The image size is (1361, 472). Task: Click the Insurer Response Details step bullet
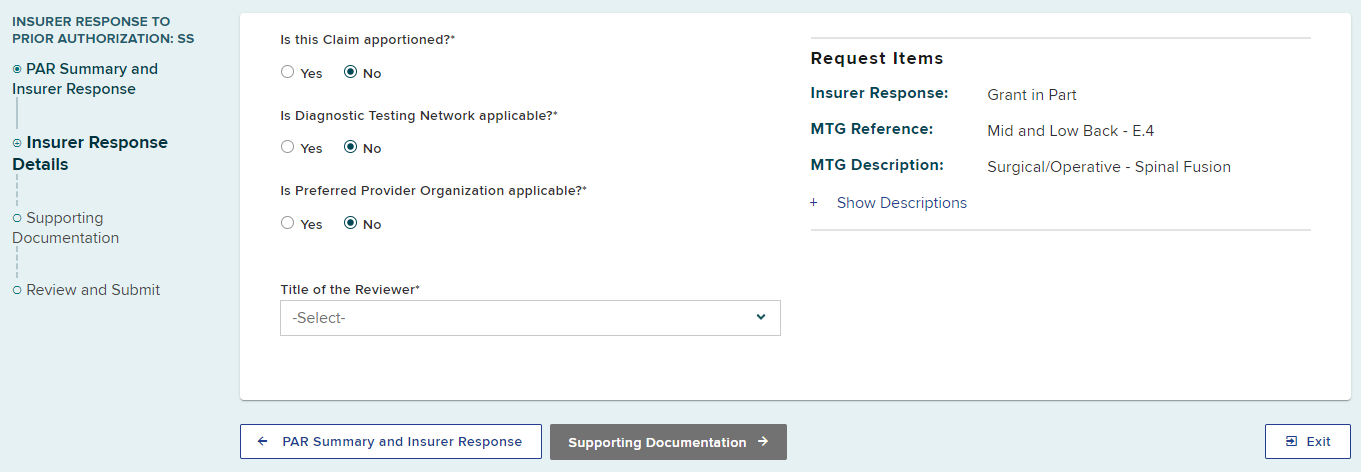[17, 143]
